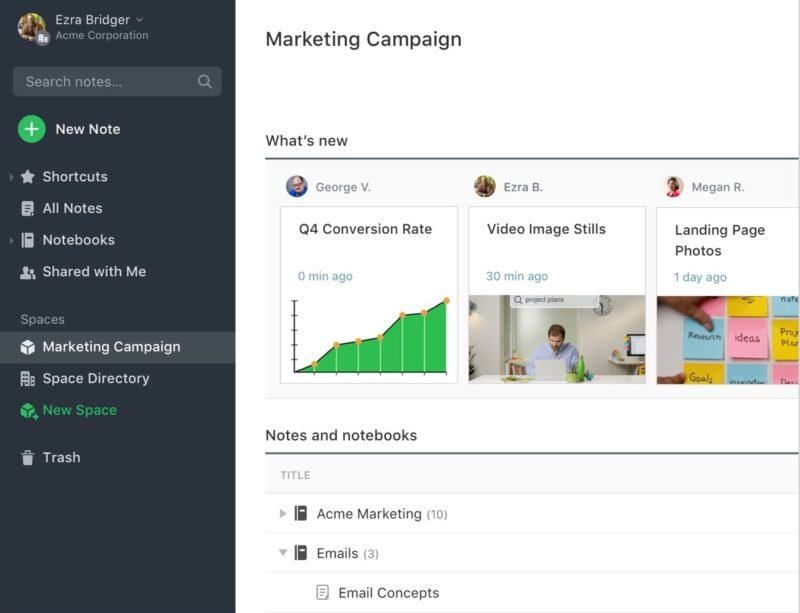The height and width of the screenshot is (613, 800).
Task: Click the All Notes page icon
Action: (28, 209)
